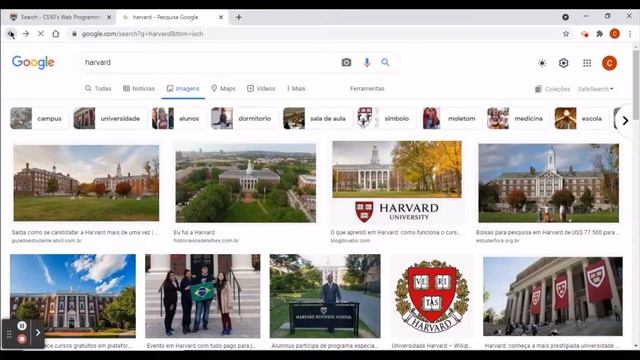Switch to the Todas results tab
The image size is (640, 360).
tap(98, 89)
